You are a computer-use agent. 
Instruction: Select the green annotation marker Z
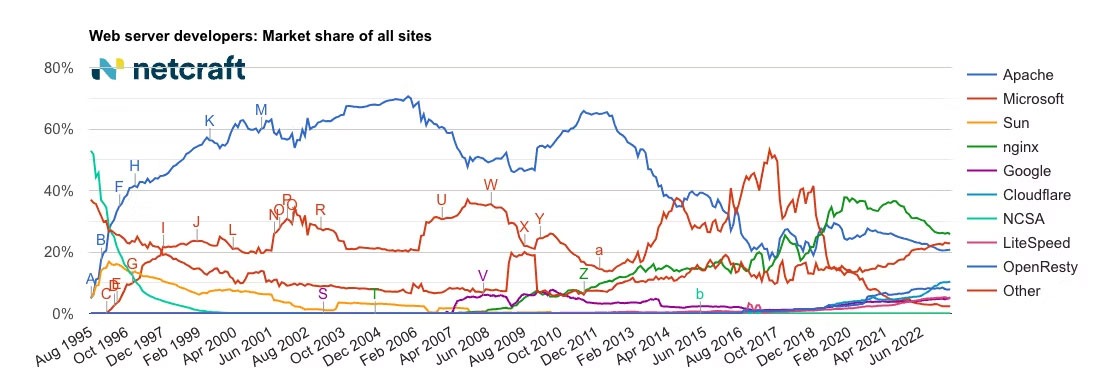pyautogui.click(x=584, y=274)
